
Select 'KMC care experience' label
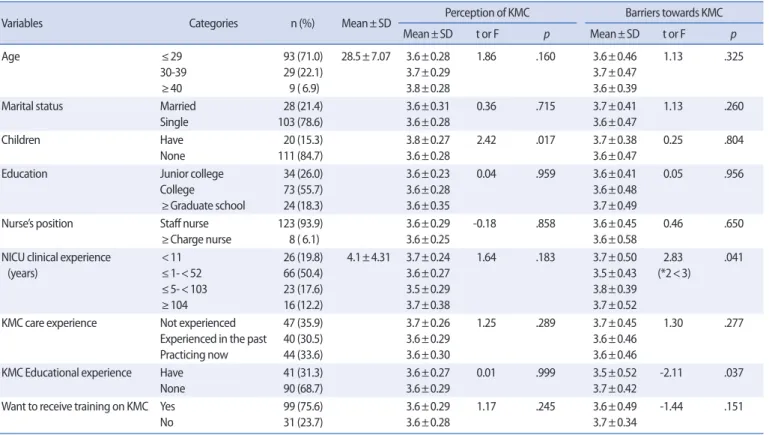(x=49, y=323)
